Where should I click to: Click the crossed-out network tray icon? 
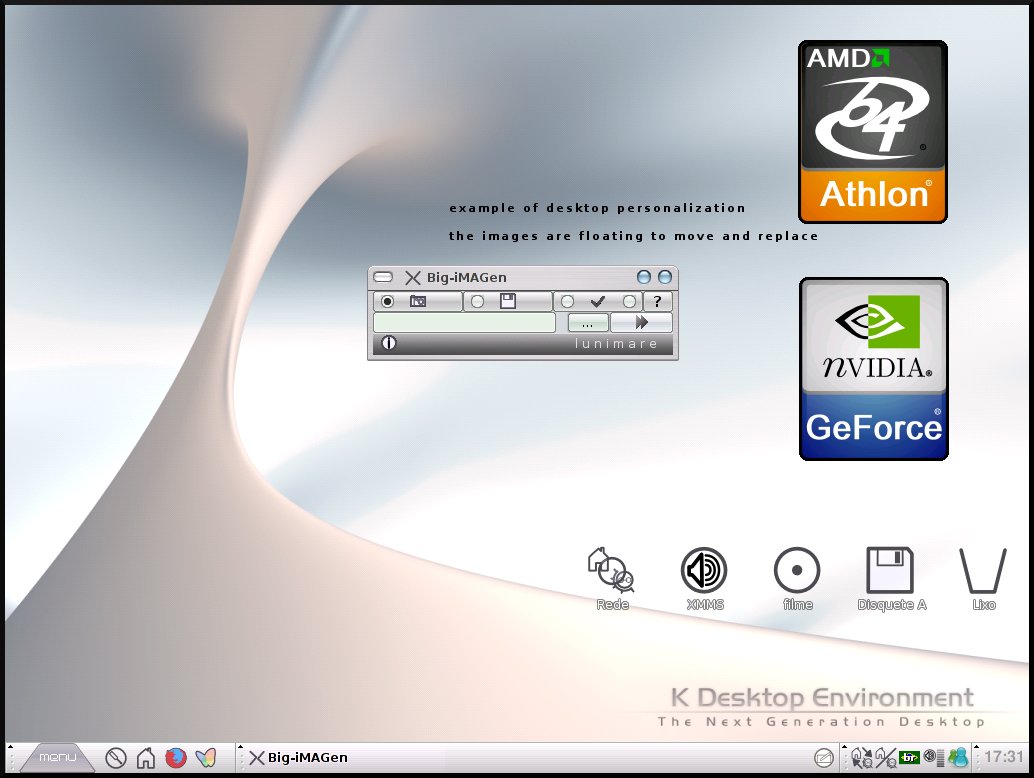coord(886,758)
